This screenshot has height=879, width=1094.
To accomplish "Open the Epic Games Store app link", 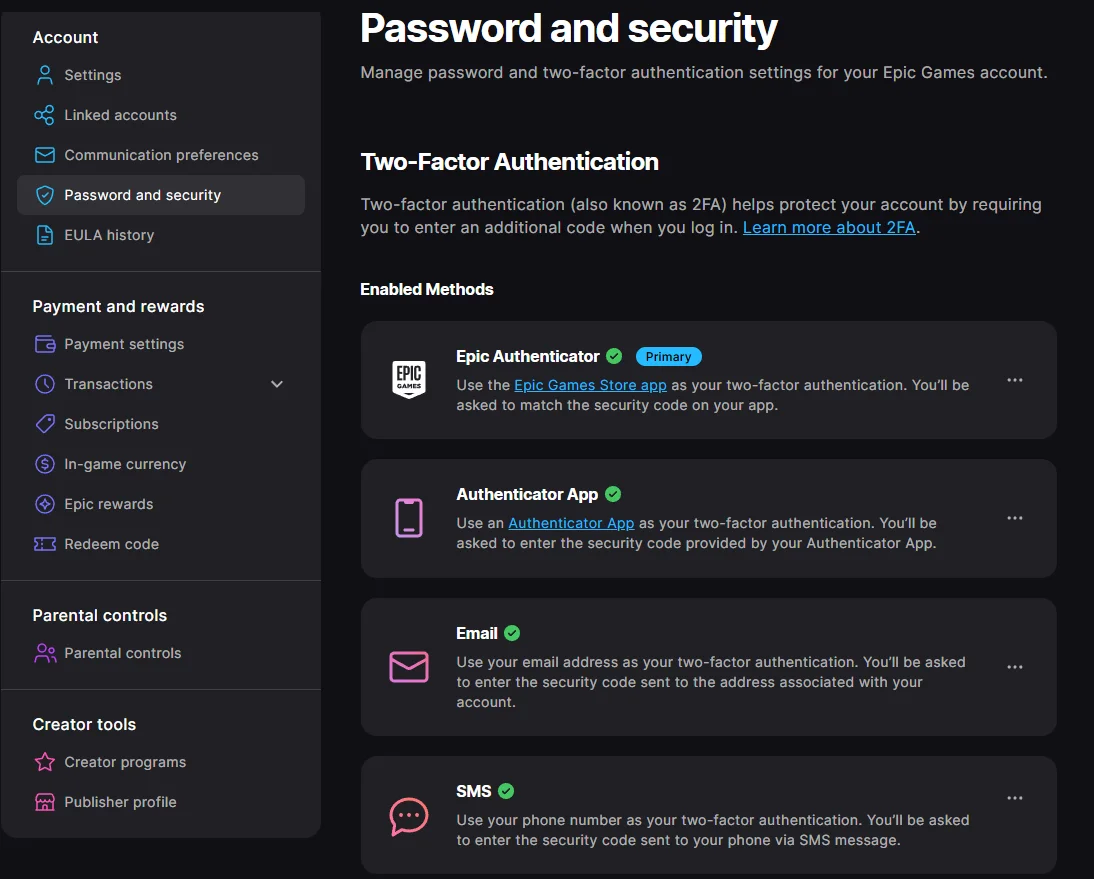I will [x=590, y=385].
